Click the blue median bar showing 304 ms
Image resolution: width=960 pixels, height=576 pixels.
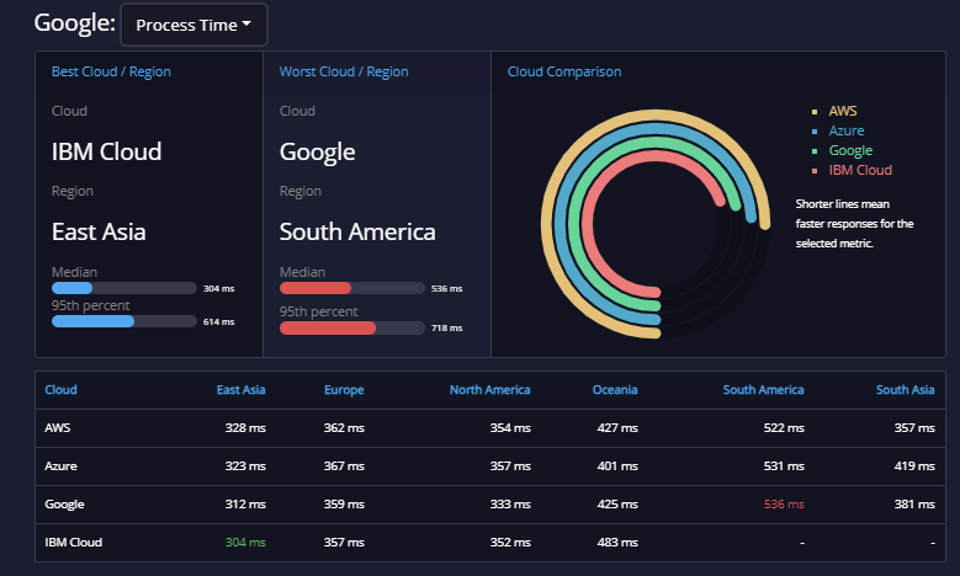(x=72, y=288)
